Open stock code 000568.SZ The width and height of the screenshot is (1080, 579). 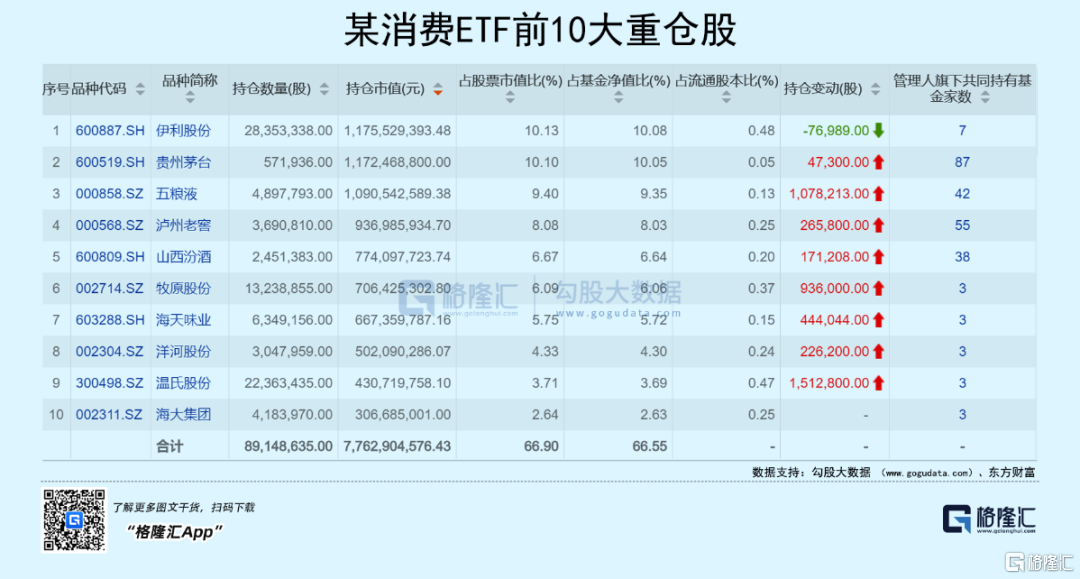(x=110, y=226)
